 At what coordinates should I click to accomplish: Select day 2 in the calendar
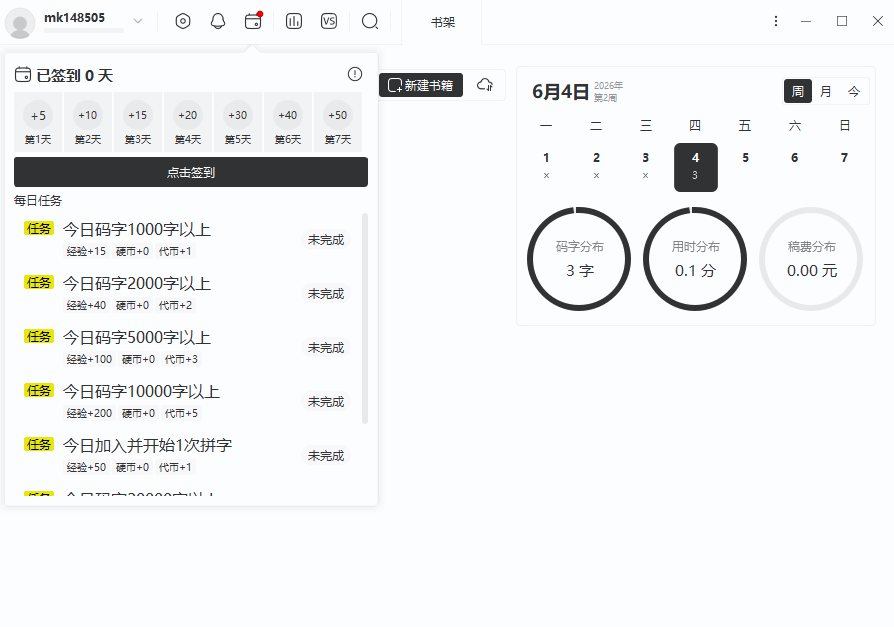click(596, 166)
